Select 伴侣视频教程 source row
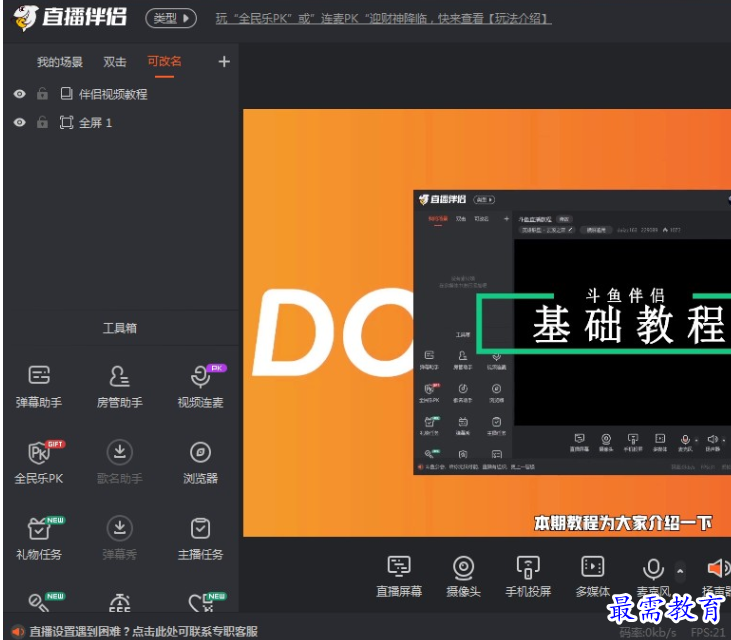 [121, 94]
